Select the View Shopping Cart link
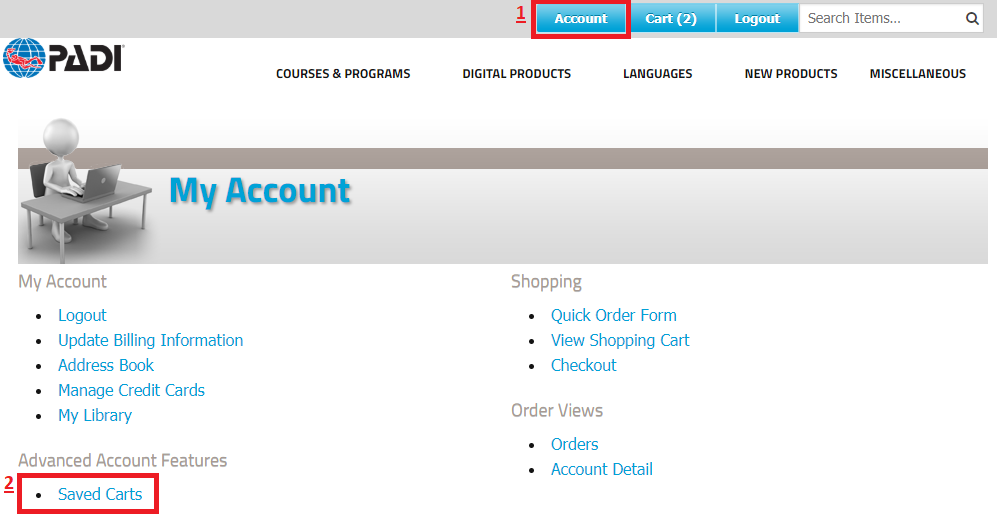The height and width of the screenshot is (519, 997). pyautogui.click(x=620, y=340)
